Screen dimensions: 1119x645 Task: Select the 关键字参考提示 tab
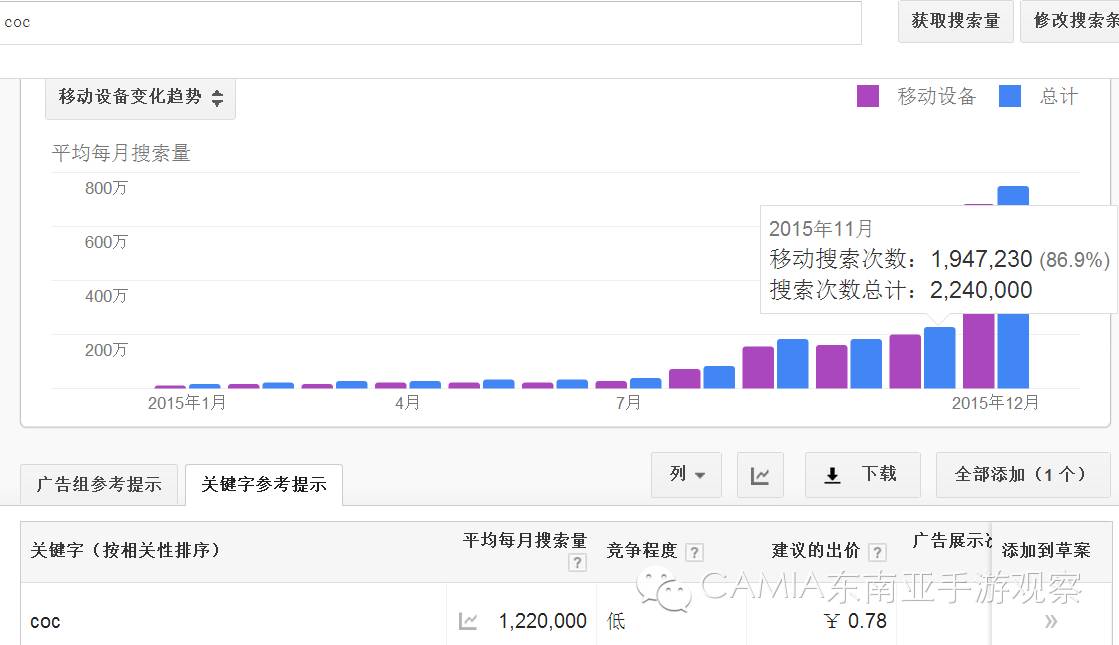point(264,484)
